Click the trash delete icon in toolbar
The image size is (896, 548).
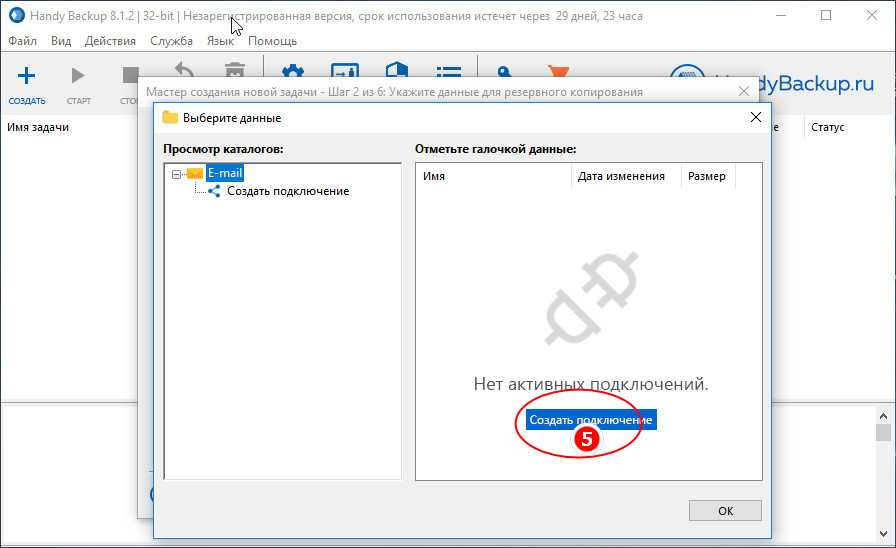(x=235, y=71)
